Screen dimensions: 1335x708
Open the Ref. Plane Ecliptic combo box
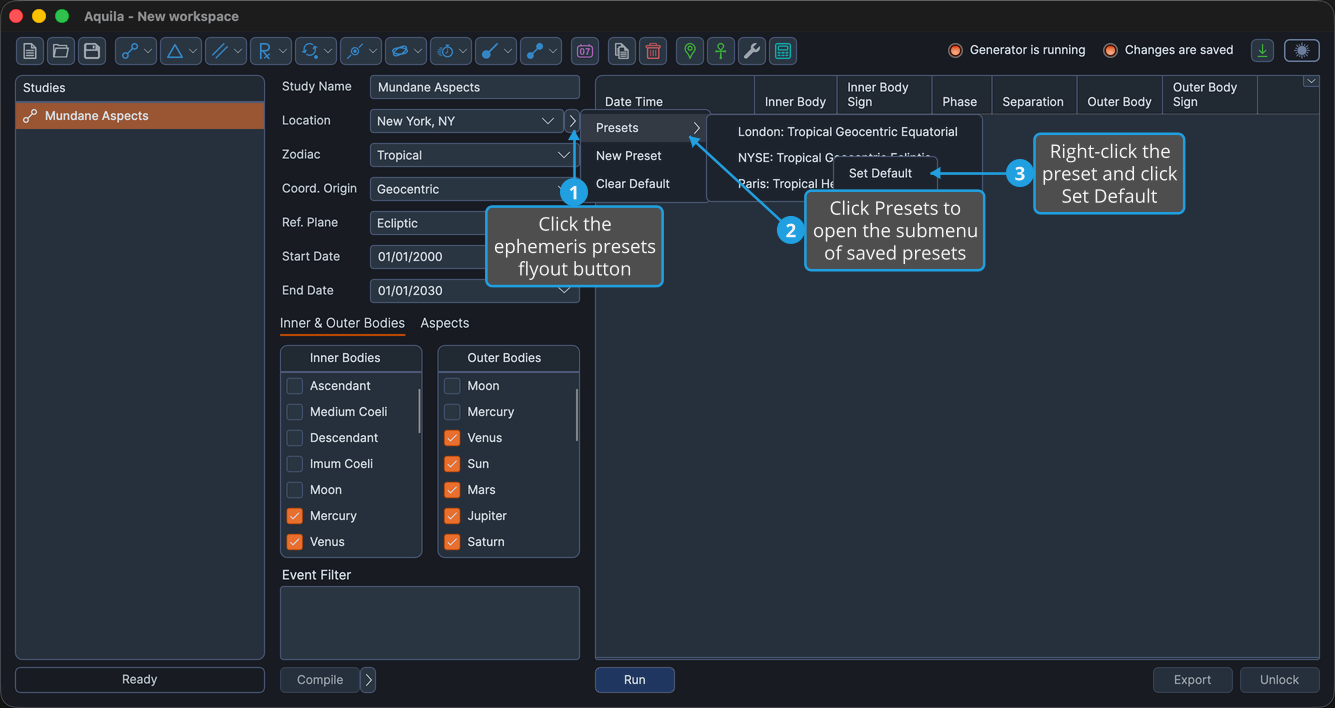tap(474, 223)
